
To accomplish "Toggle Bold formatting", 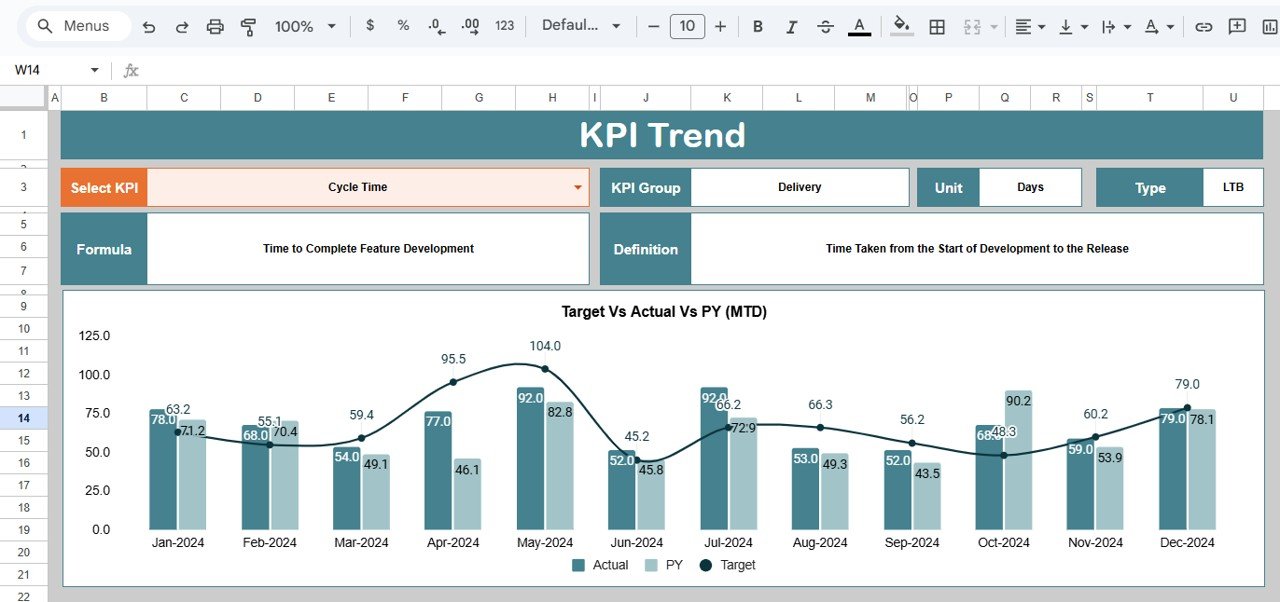I will pos(757,27).
